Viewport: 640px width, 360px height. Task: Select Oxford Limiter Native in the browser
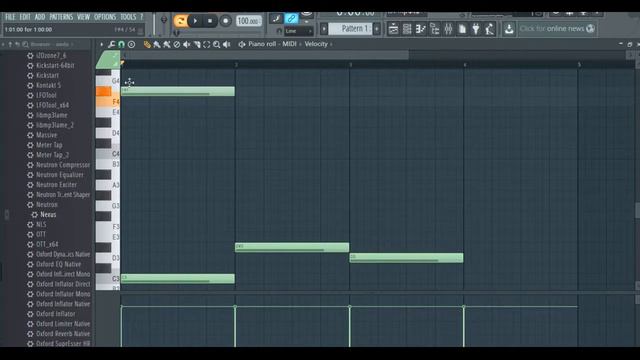coord(63,324)
